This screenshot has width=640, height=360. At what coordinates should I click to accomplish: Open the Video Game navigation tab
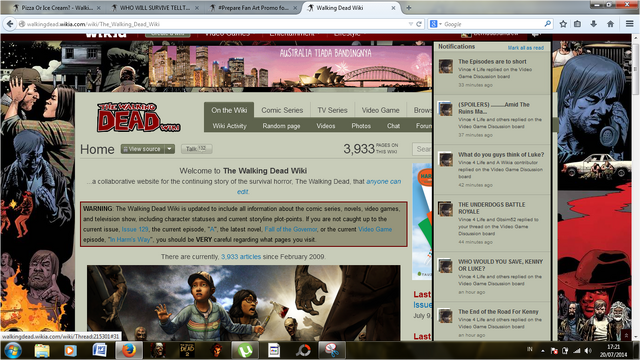click(380, 110)
